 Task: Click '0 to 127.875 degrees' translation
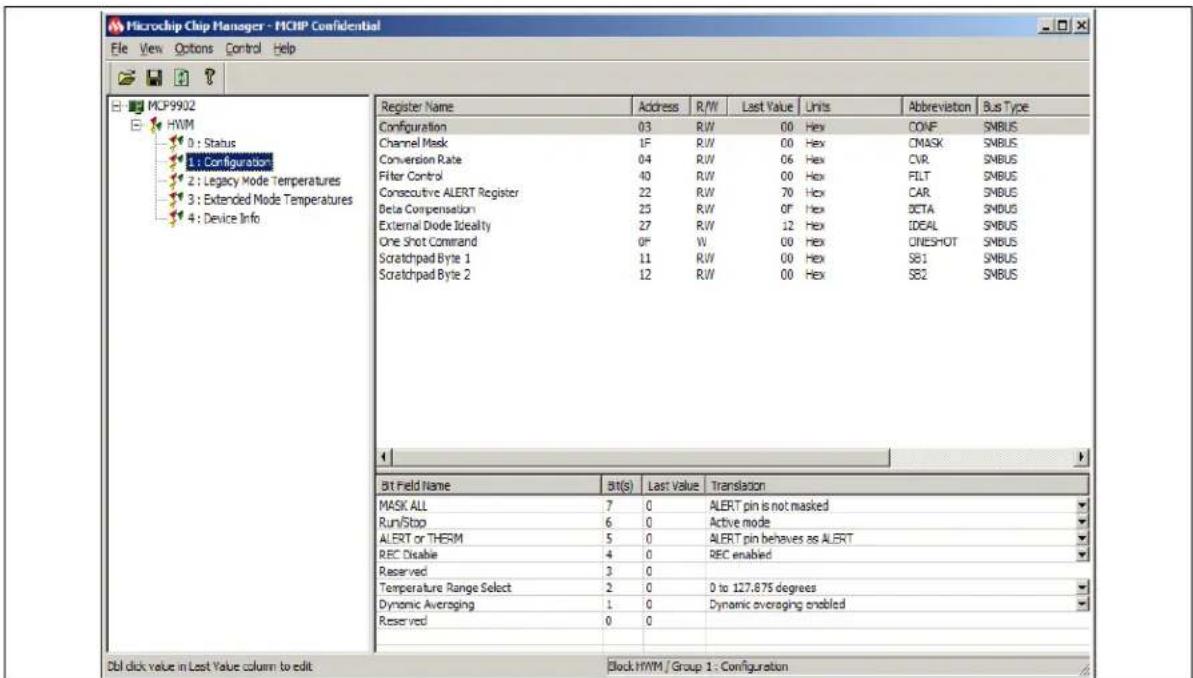pos(762,588)
